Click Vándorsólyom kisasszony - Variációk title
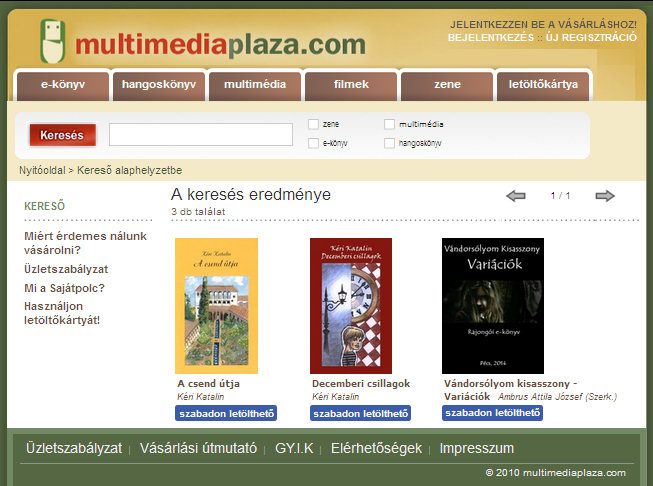 pyautogui.click(x=510, y=390)
